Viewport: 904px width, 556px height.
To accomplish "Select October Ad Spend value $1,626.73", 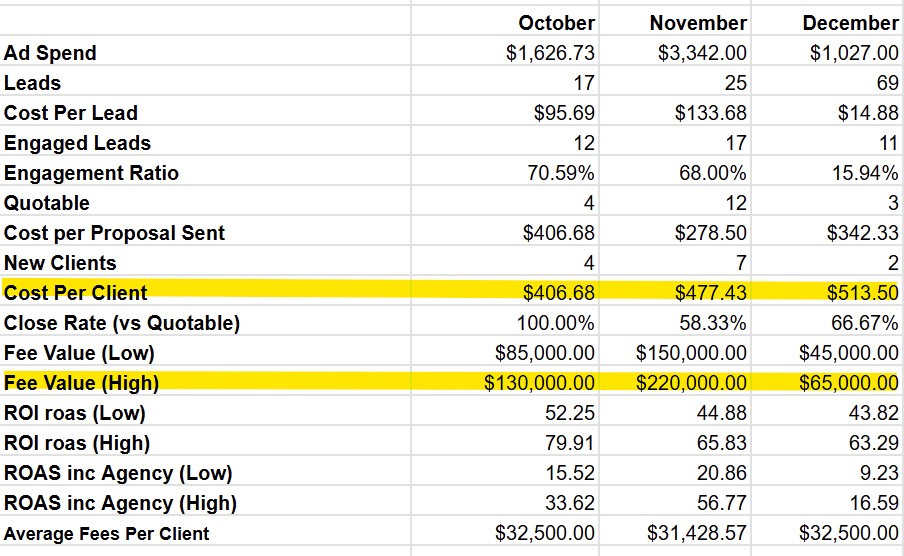I will point(550,53).
